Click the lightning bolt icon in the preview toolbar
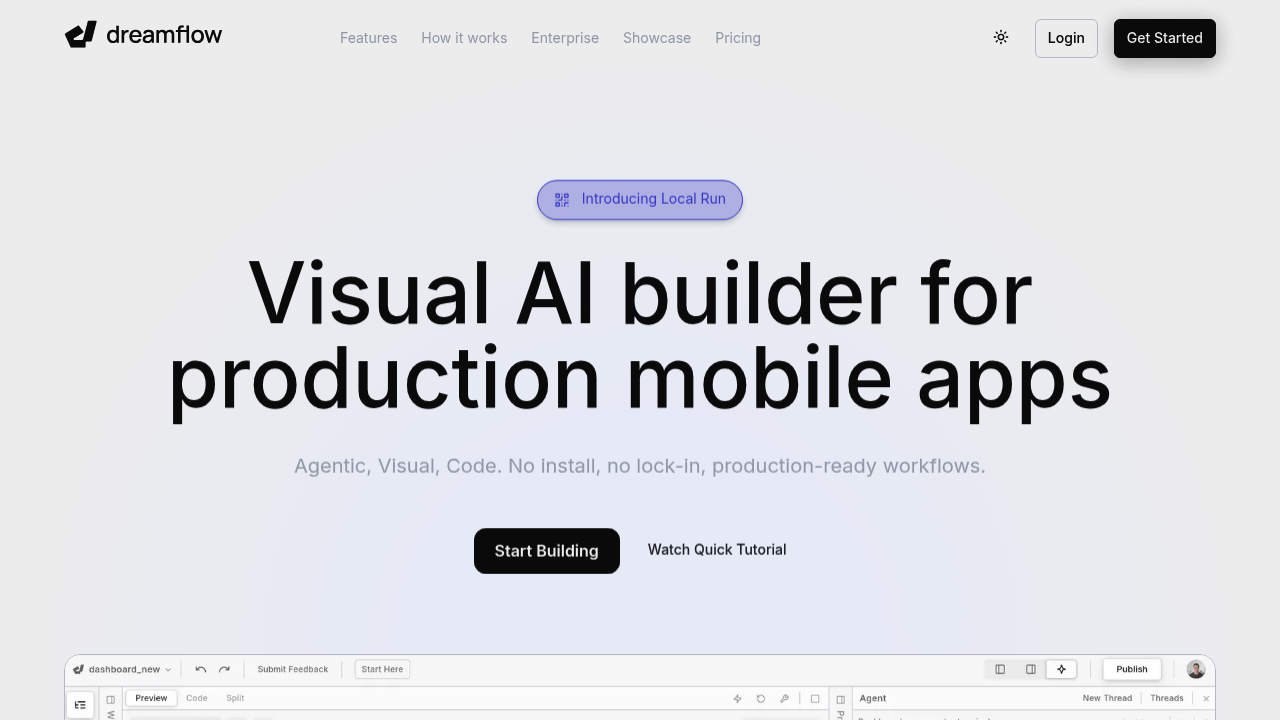 tap(738, 699)
